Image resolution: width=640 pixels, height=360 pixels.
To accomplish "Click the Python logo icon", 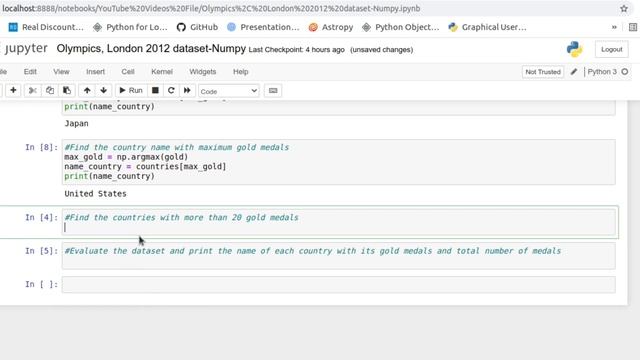I will pos(574,49).
